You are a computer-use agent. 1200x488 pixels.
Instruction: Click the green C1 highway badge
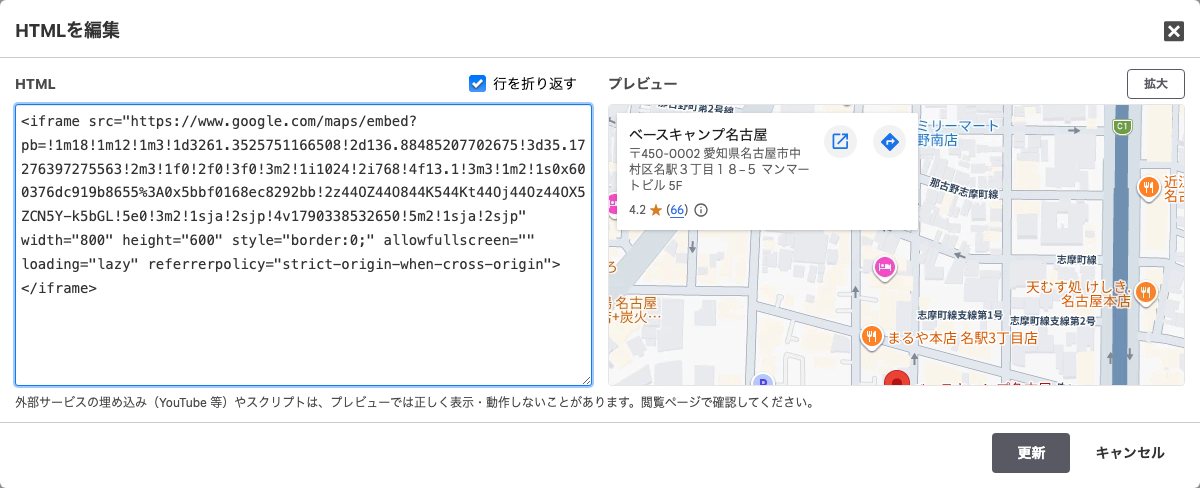point(1123,127)
